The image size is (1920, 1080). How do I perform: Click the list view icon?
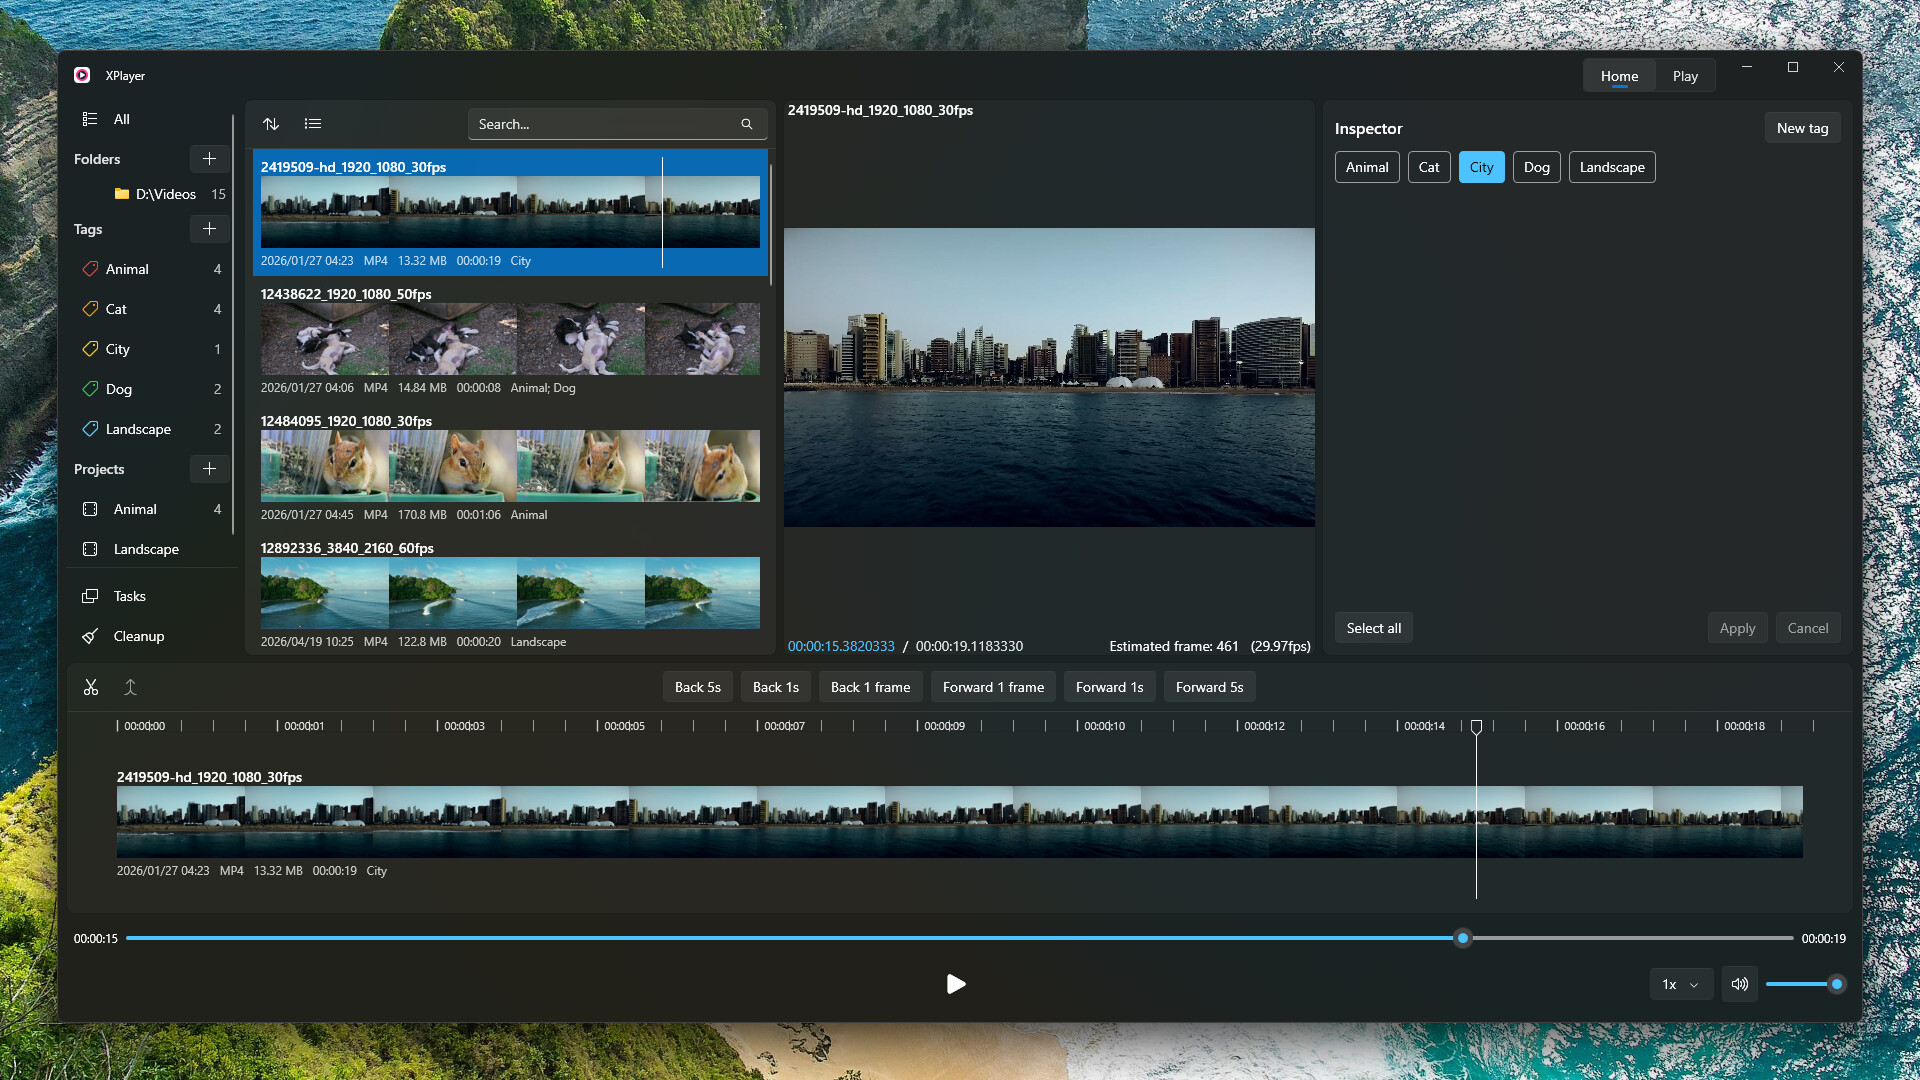click(x=313, y=124)
